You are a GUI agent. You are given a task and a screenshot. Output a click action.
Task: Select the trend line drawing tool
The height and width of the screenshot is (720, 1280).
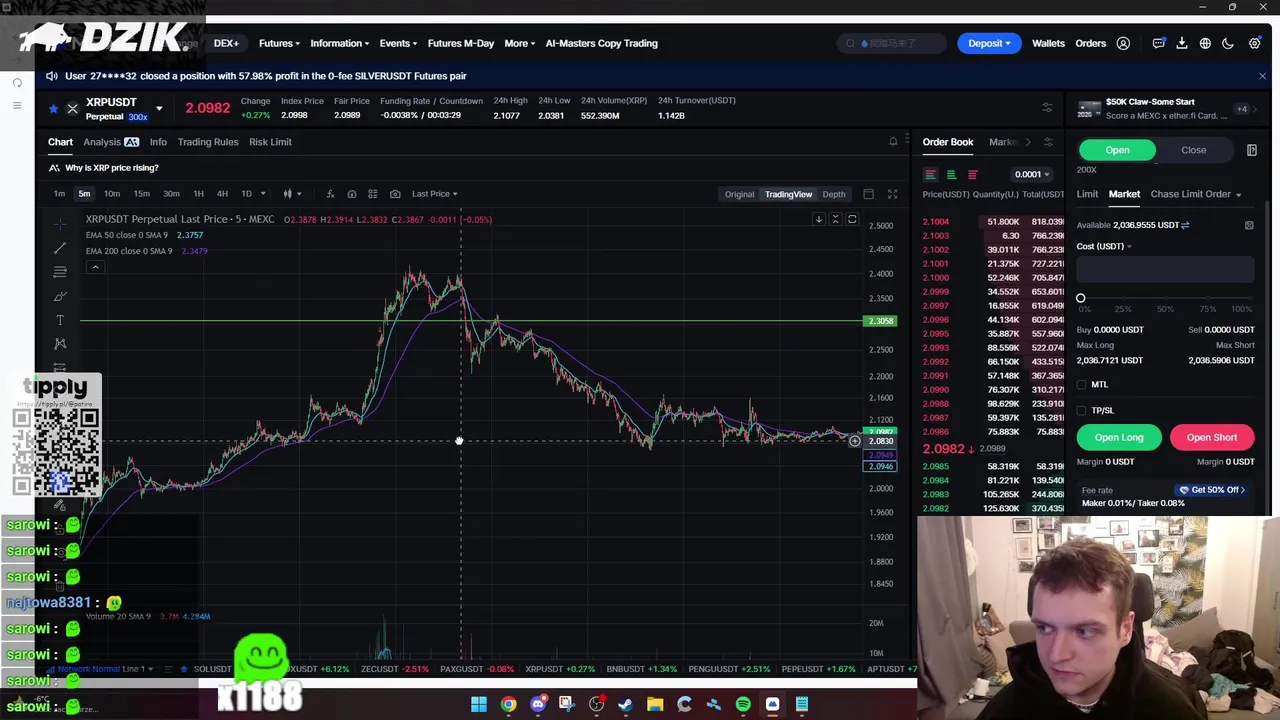click(x=60, y=248)
